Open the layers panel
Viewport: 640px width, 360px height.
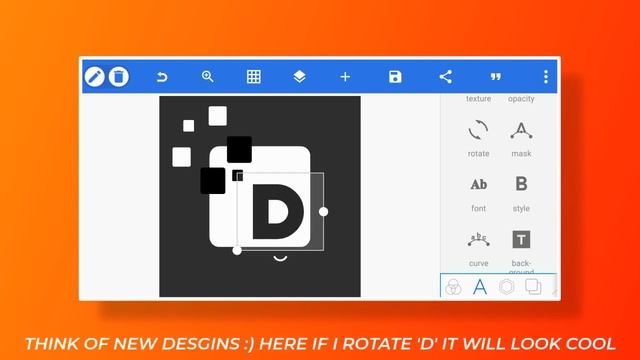(300, 77)
